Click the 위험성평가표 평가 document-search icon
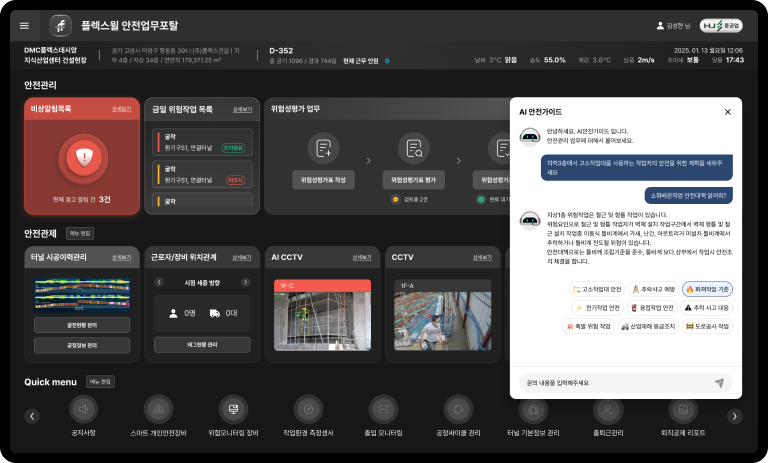 point(414,148)
